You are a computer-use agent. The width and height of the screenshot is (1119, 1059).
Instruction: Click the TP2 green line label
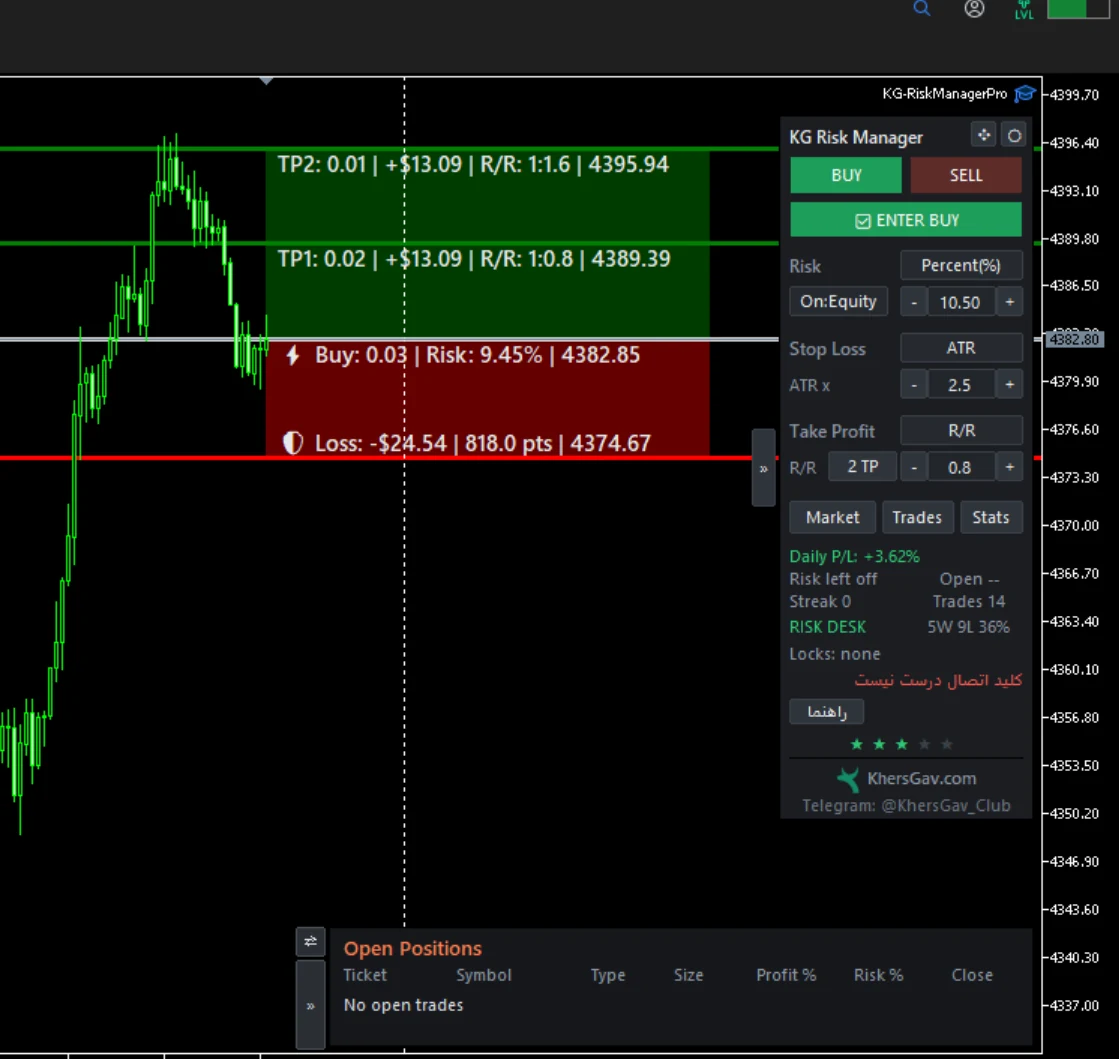tap(473, 165)
